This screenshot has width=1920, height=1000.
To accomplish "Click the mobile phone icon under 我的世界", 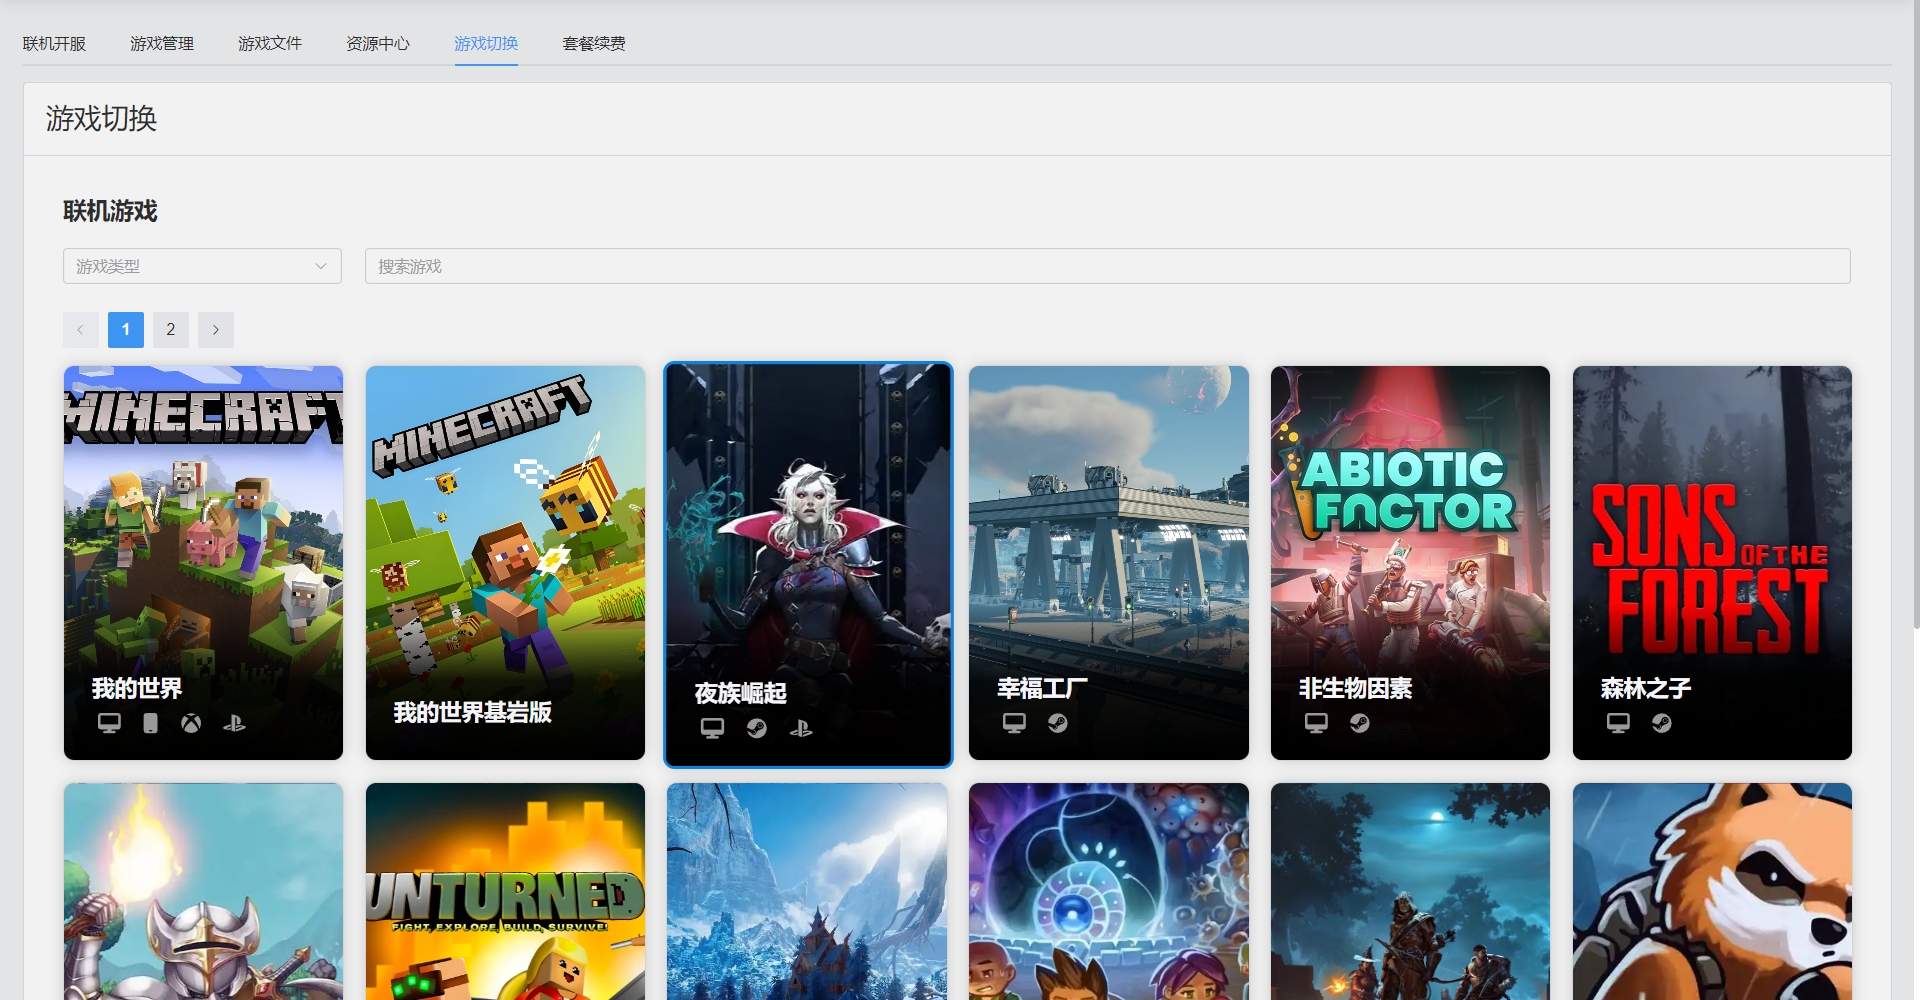I will click(x=150, y=723).
